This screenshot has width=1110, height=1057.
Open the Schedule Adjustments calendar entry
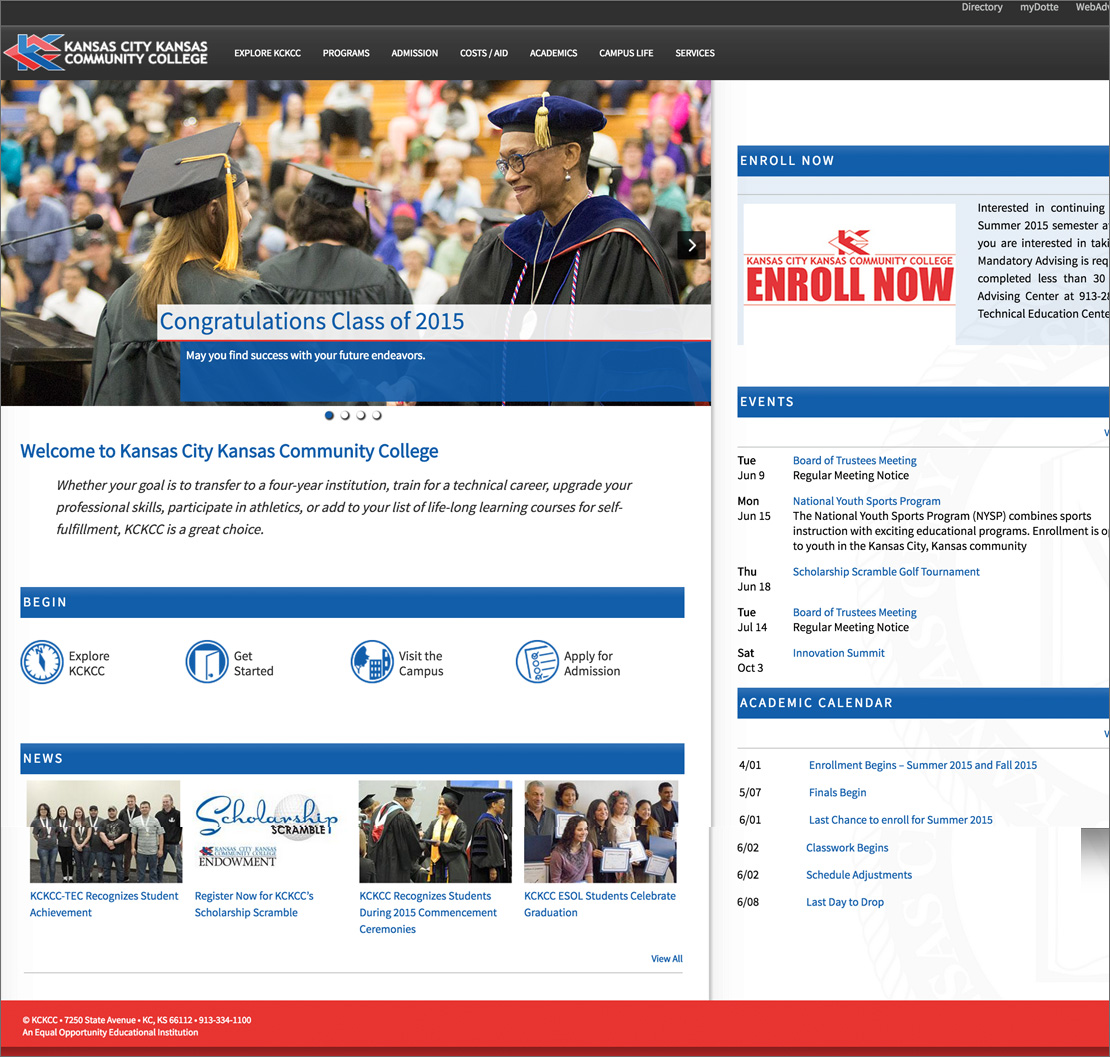[859, 874]
